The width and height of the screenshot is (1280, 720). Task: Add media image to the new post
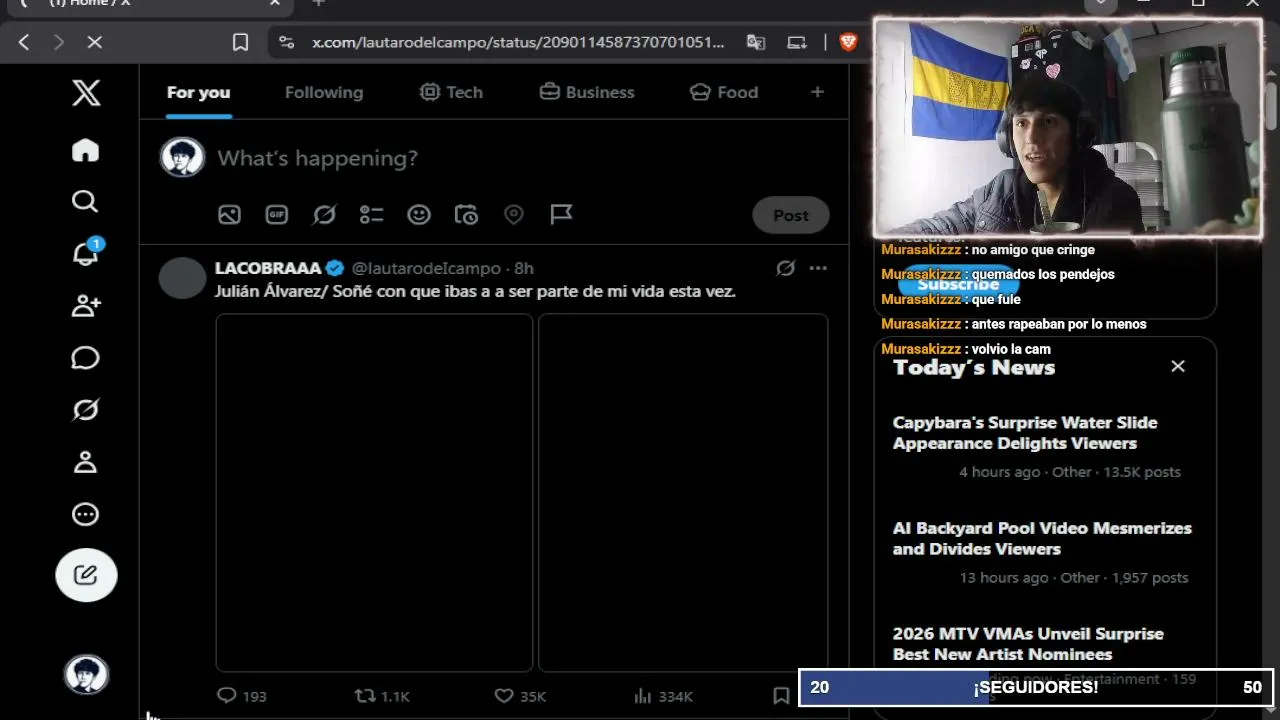coord(229,214)
